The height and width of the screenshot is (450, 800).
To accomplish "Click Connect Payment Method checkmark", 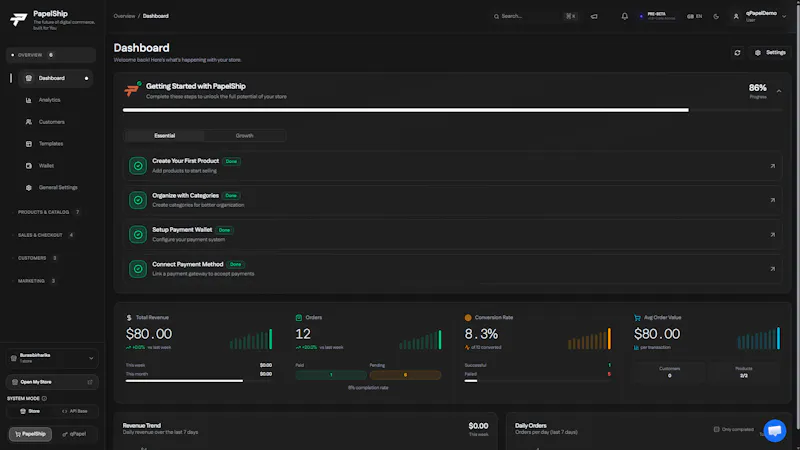I will (138, 269).
